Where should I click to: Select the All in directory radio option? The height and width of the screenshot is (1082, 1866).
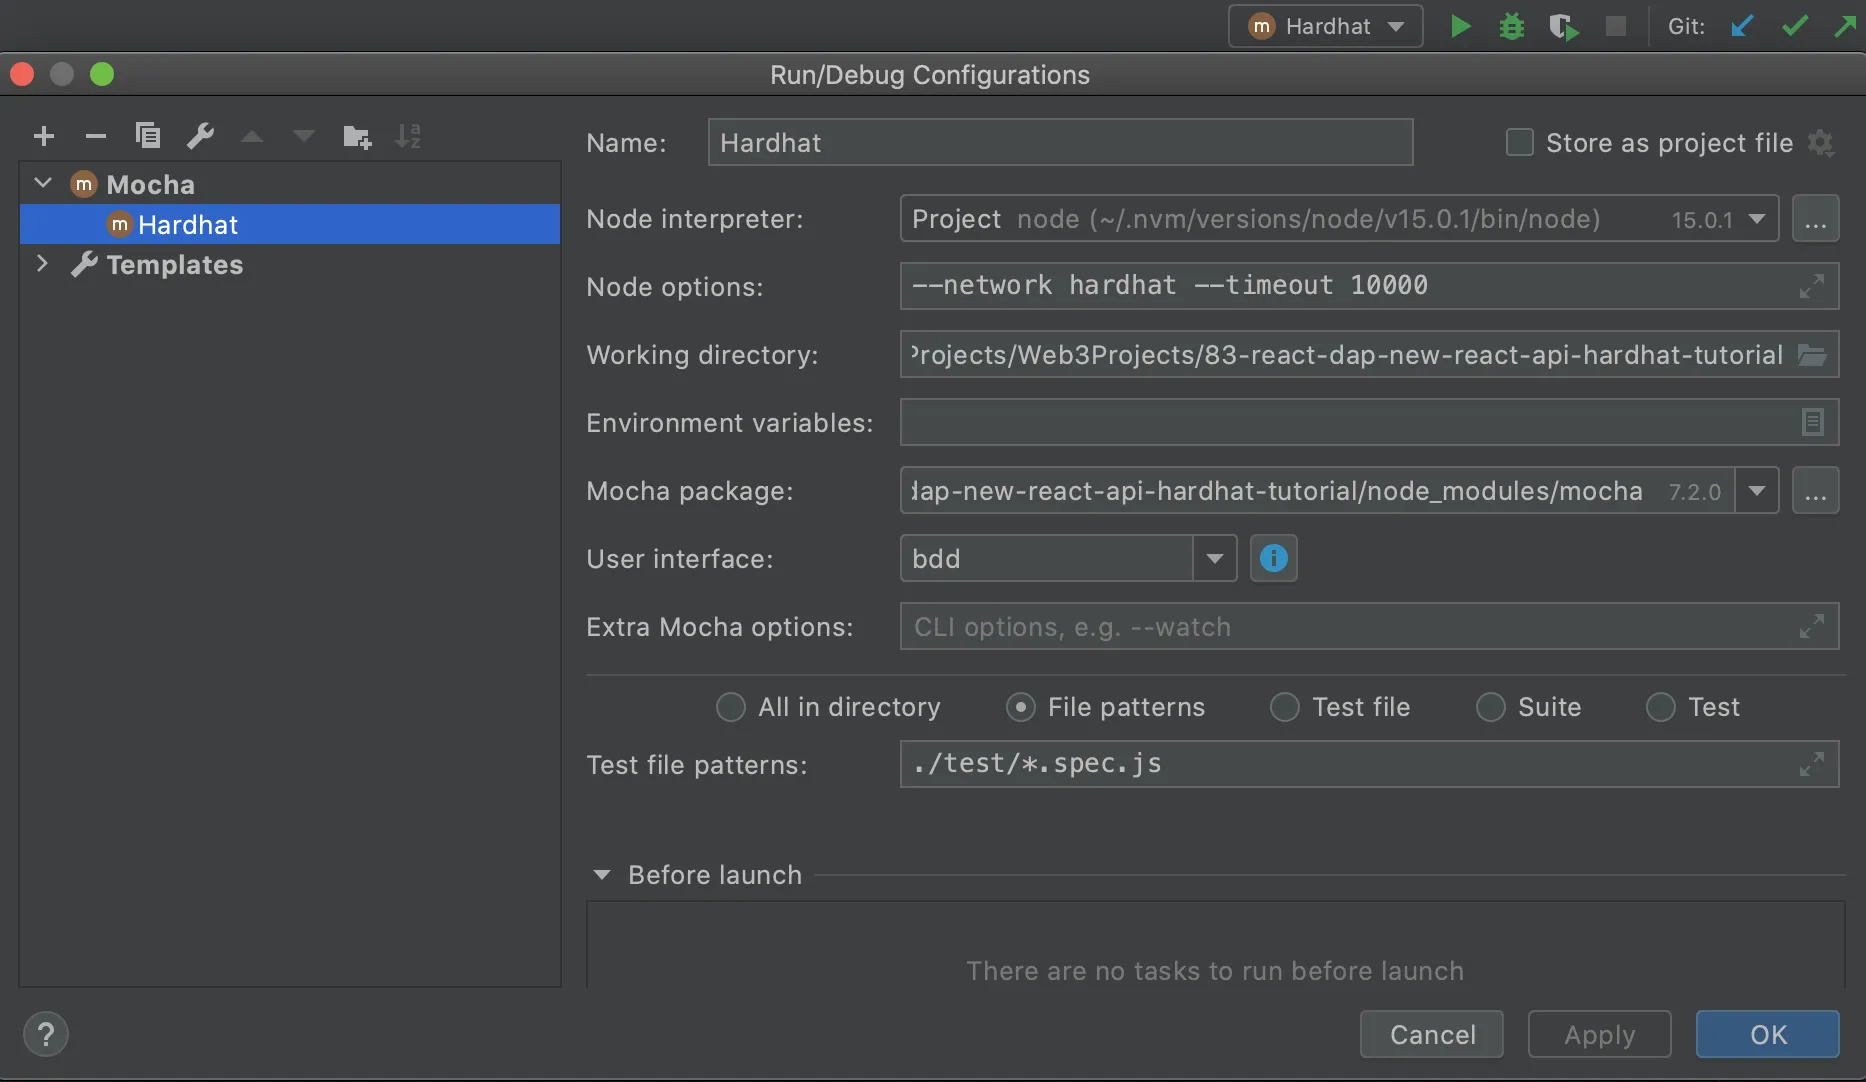pos(731,707)
